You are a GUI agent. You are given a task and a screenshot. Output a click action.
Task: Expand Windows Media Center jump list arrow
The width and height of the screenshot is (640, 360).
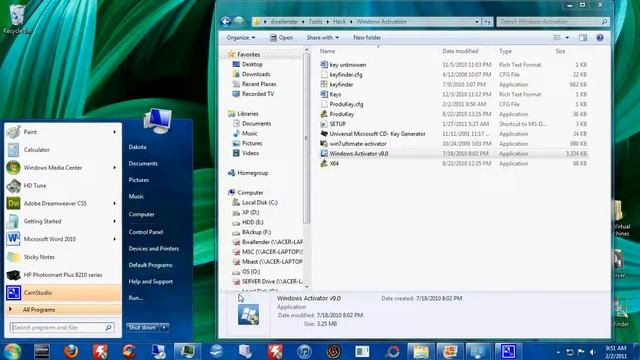[x=114, y=168]
